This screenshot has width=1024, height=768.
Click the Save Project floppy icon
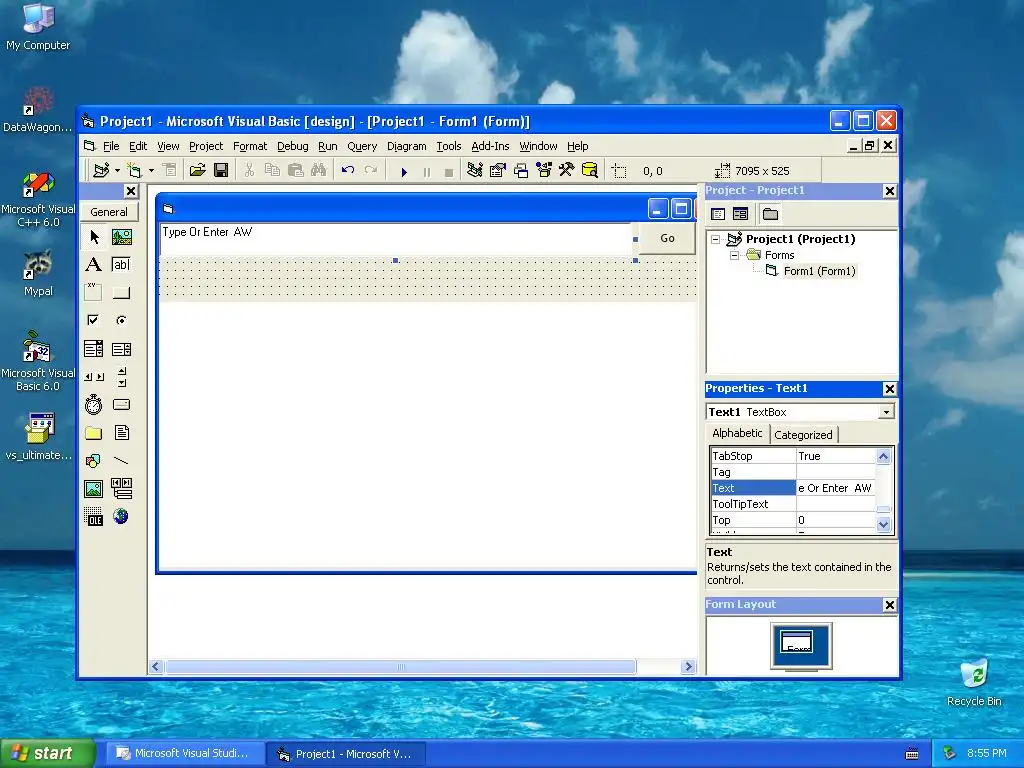click(221, 171)
